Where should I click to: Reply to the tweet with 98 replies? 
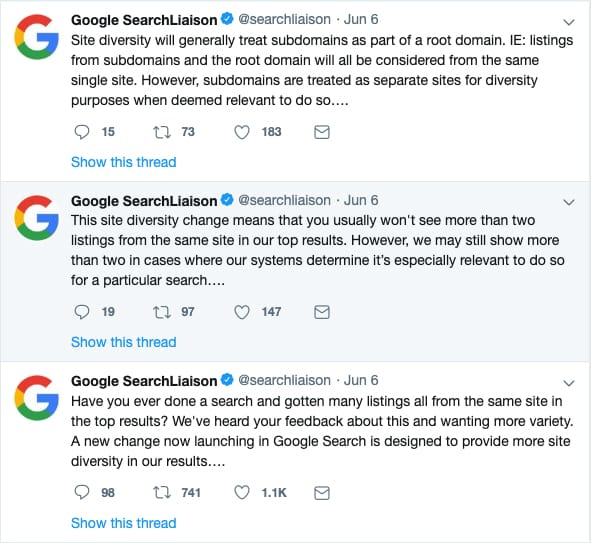click(x=82, y=493)
